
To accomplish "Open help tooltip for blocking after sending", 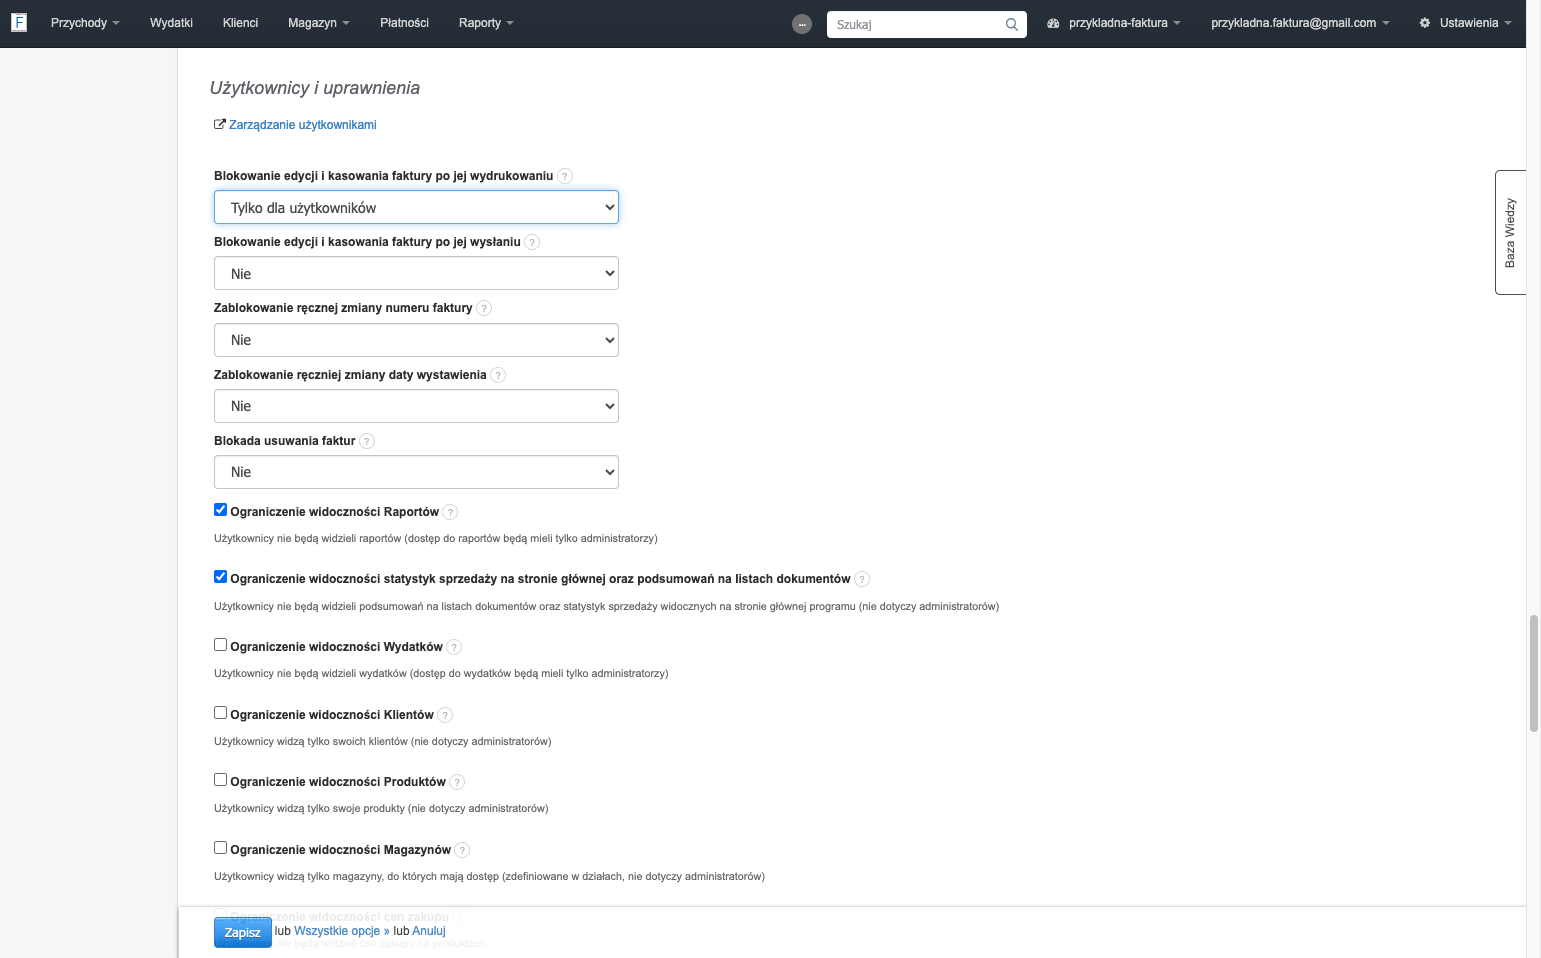I will (532, 242).
